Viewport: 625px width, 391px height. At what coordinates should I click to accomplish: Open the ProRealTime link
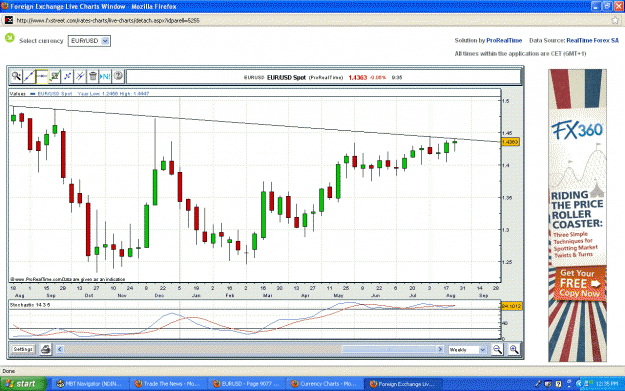click(x=504, y=40)
